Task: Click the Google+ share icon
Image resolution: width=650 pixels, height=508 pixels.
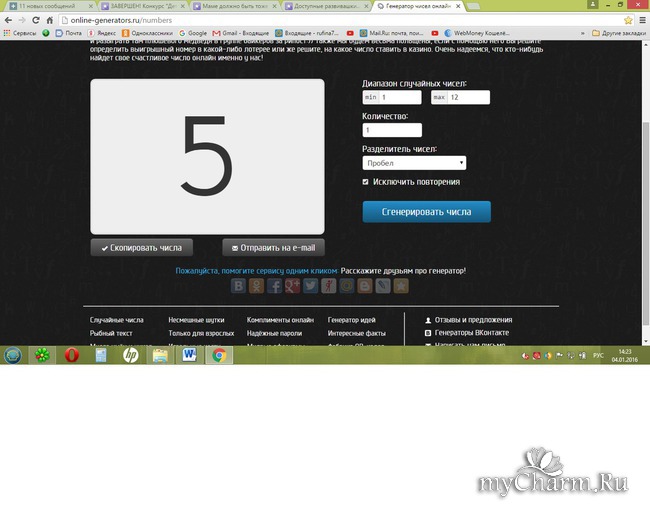Action: coord(293,286)
